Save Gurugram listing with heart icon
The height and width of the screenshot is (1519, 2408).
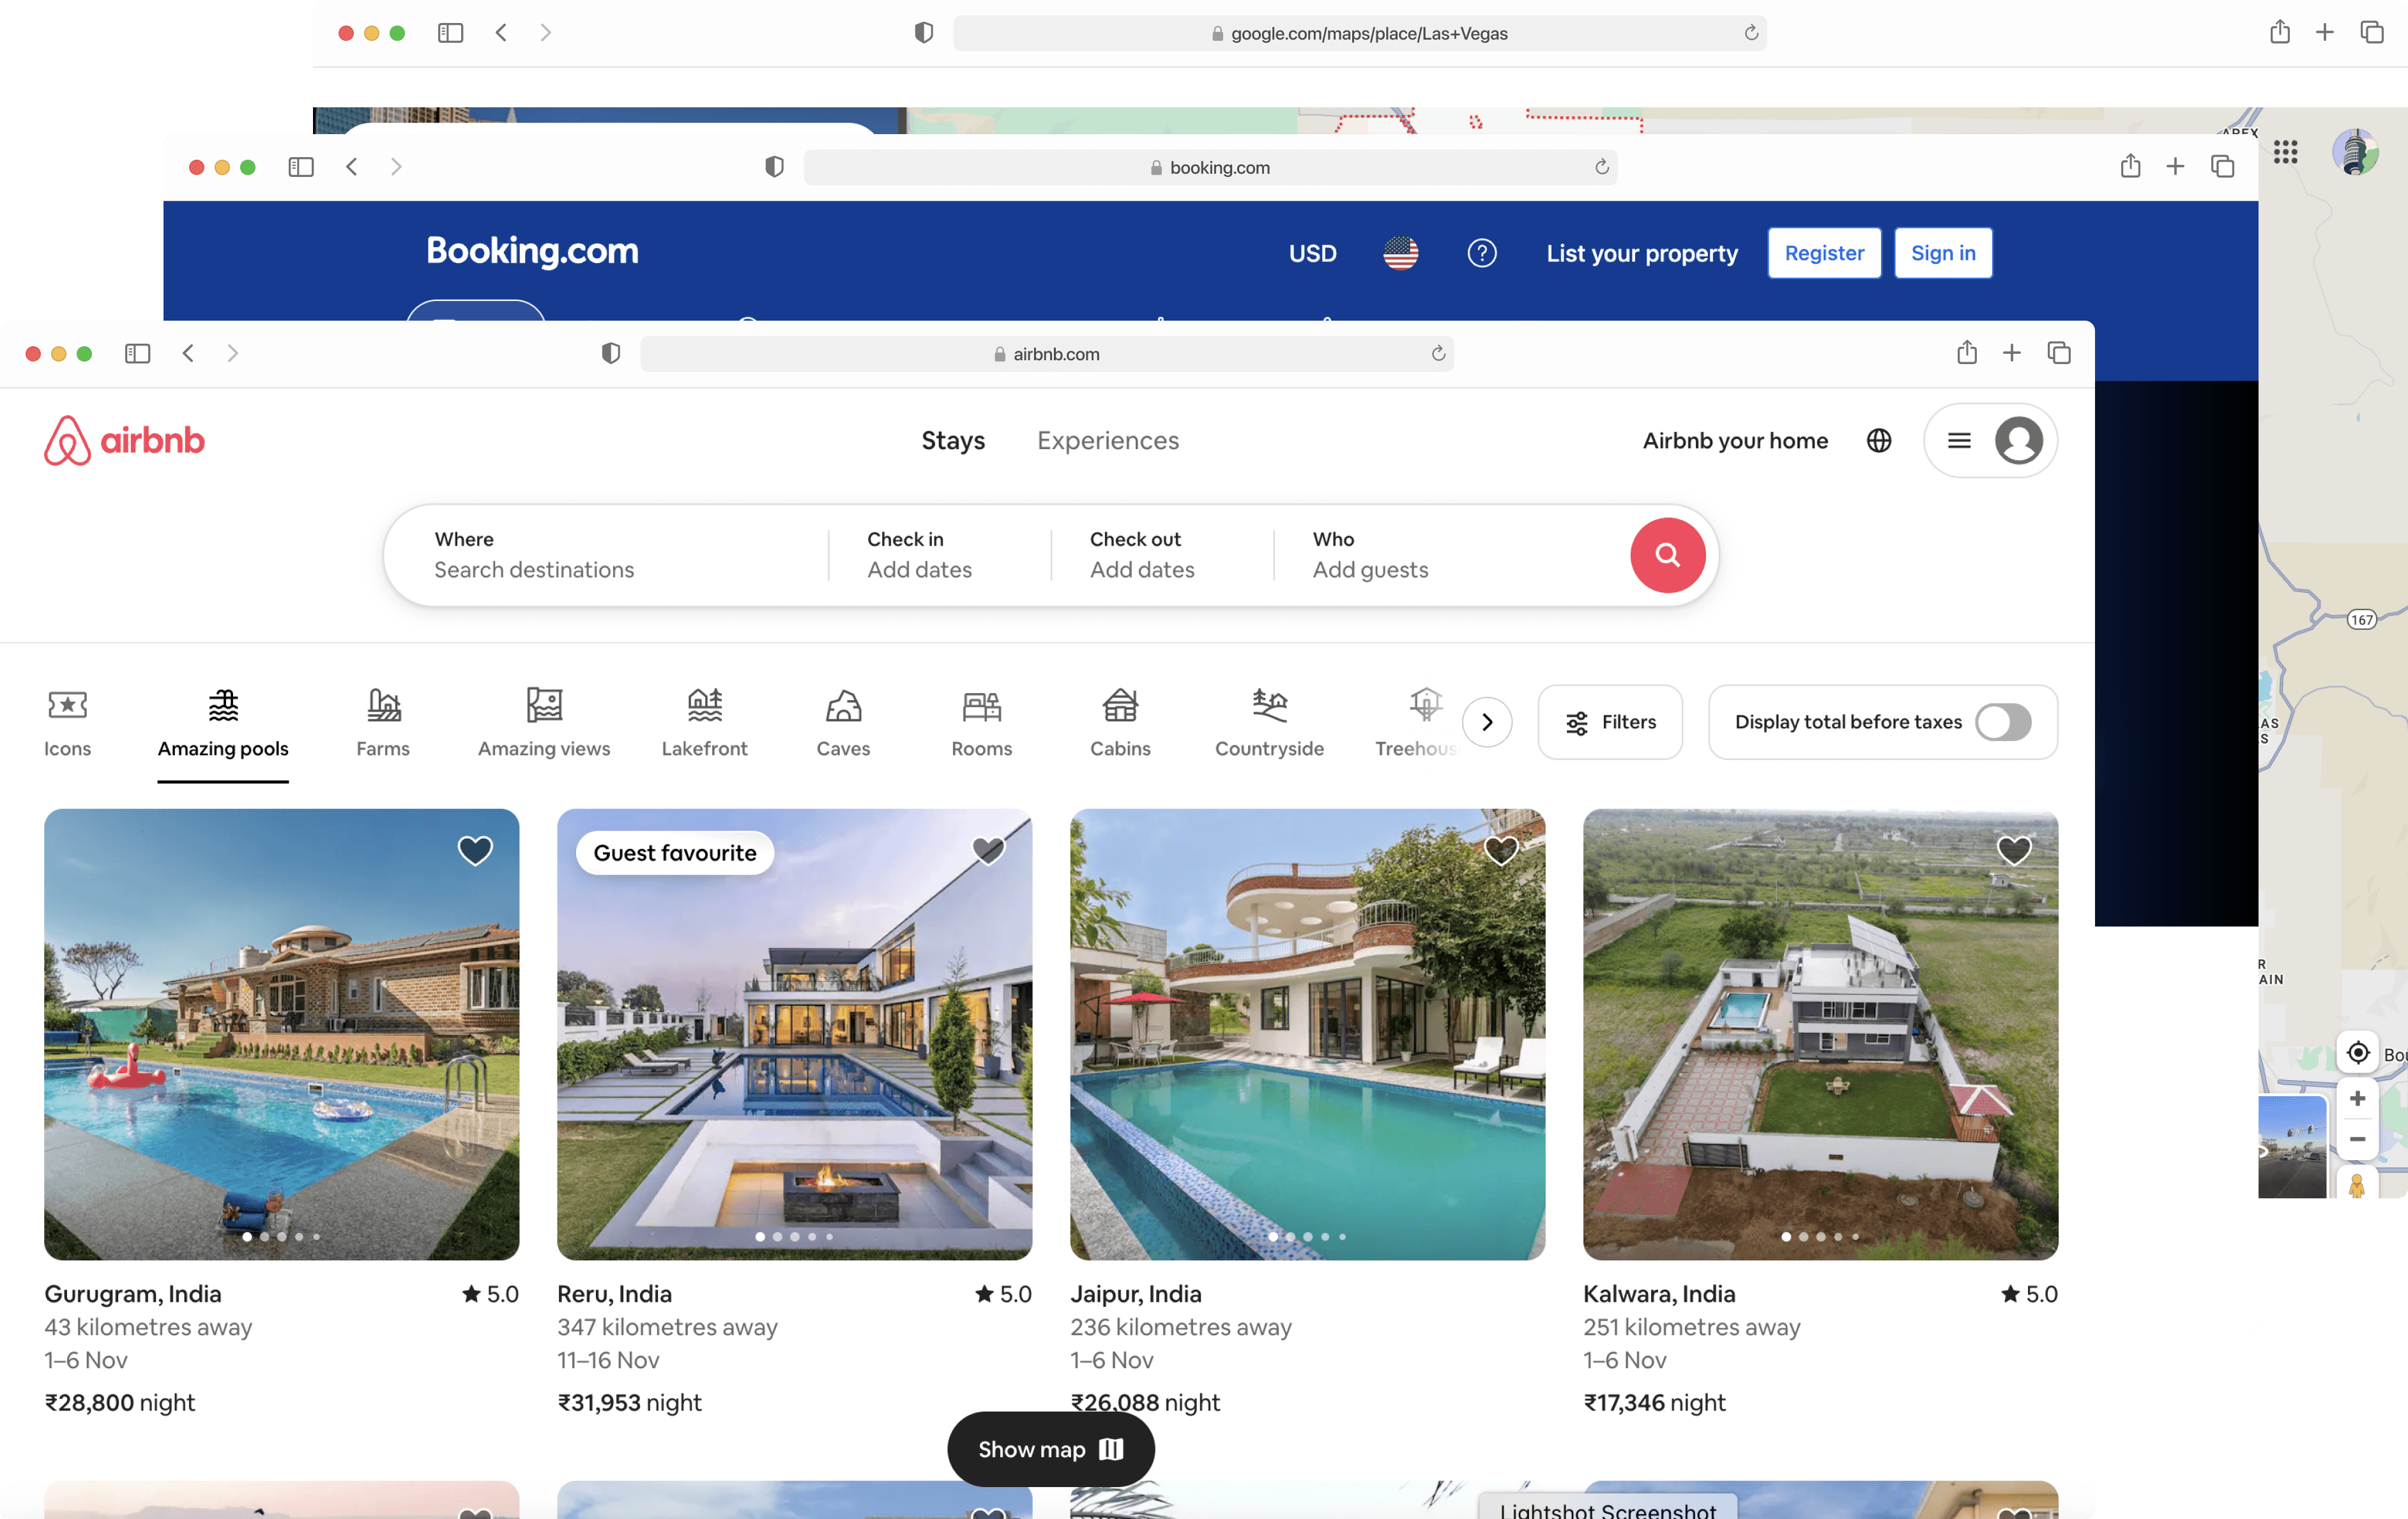point(475,850)
